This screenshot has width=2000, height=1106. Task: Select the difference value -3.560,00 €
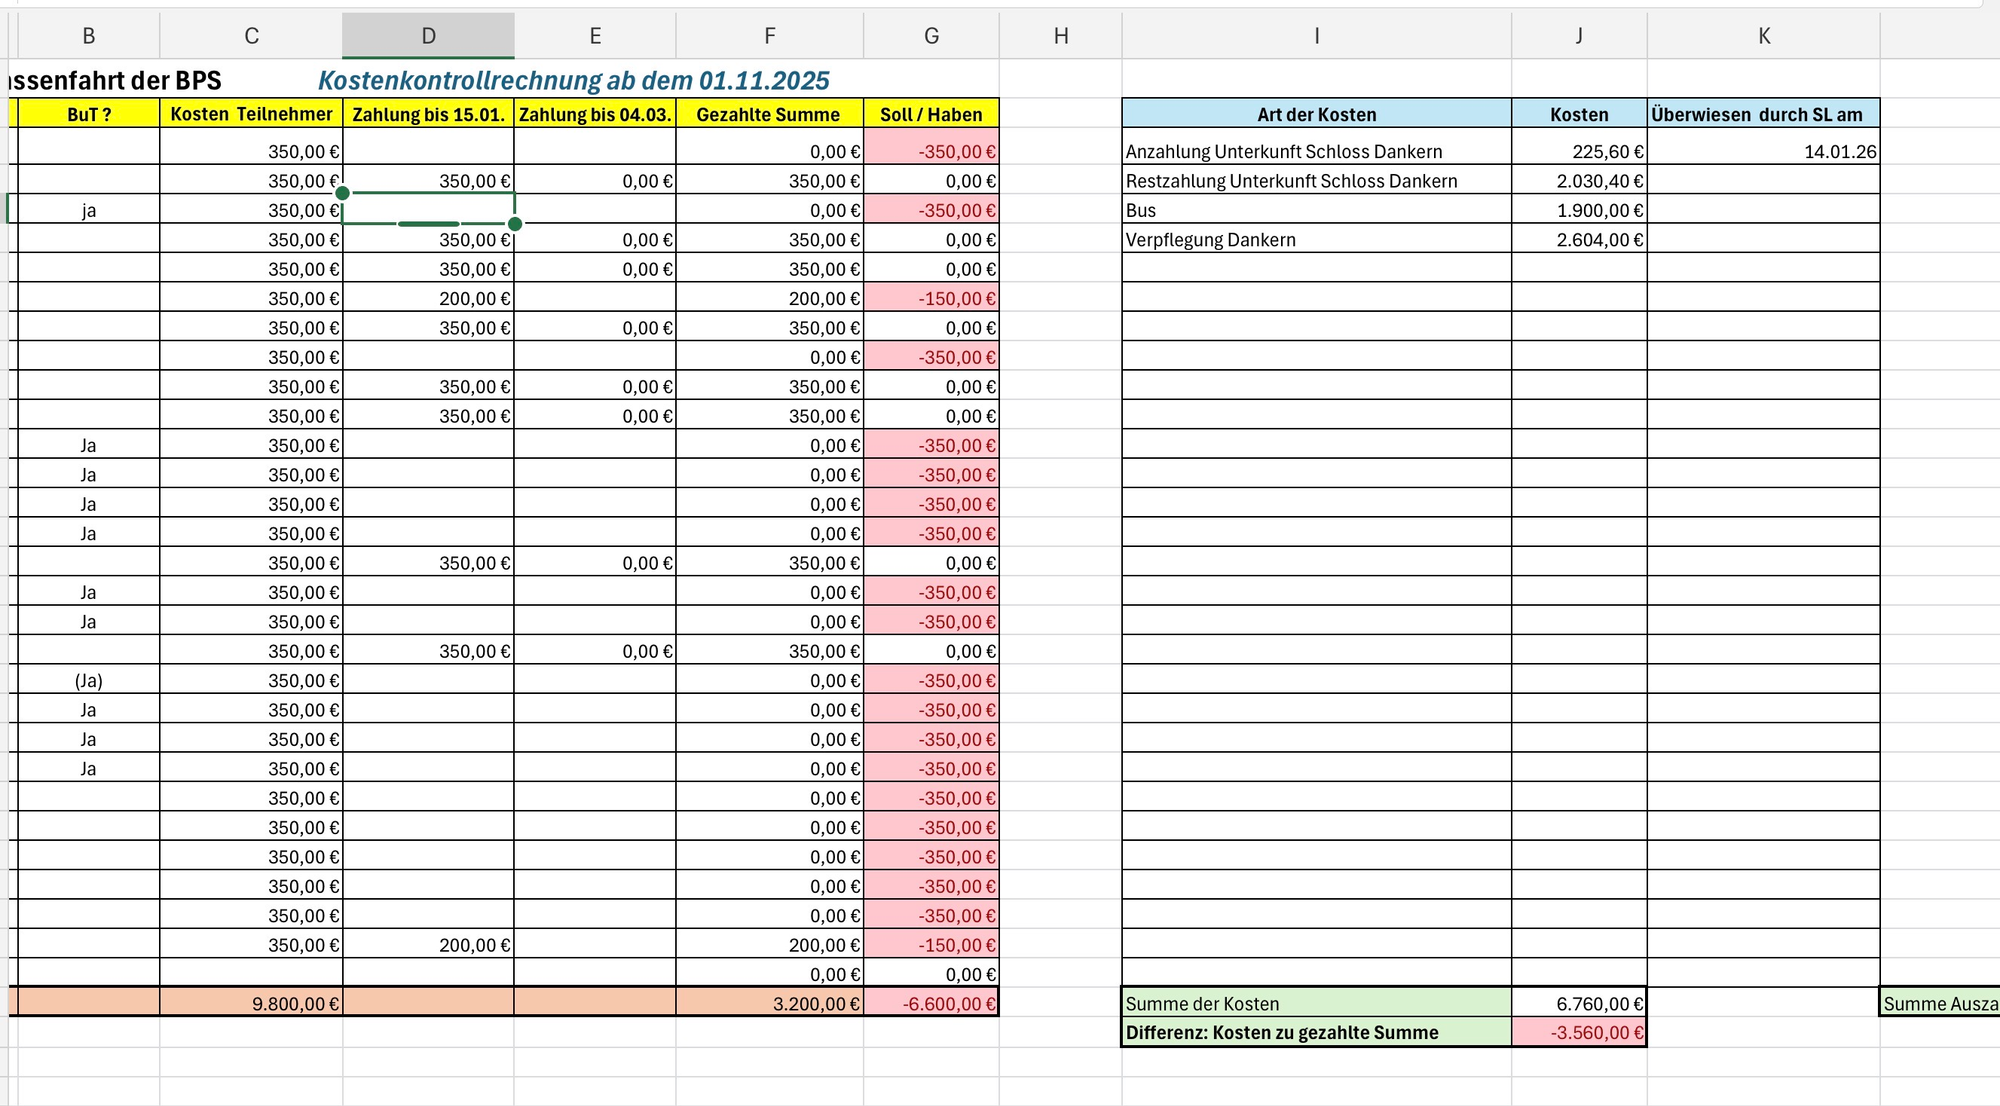coord(1579,1032)
